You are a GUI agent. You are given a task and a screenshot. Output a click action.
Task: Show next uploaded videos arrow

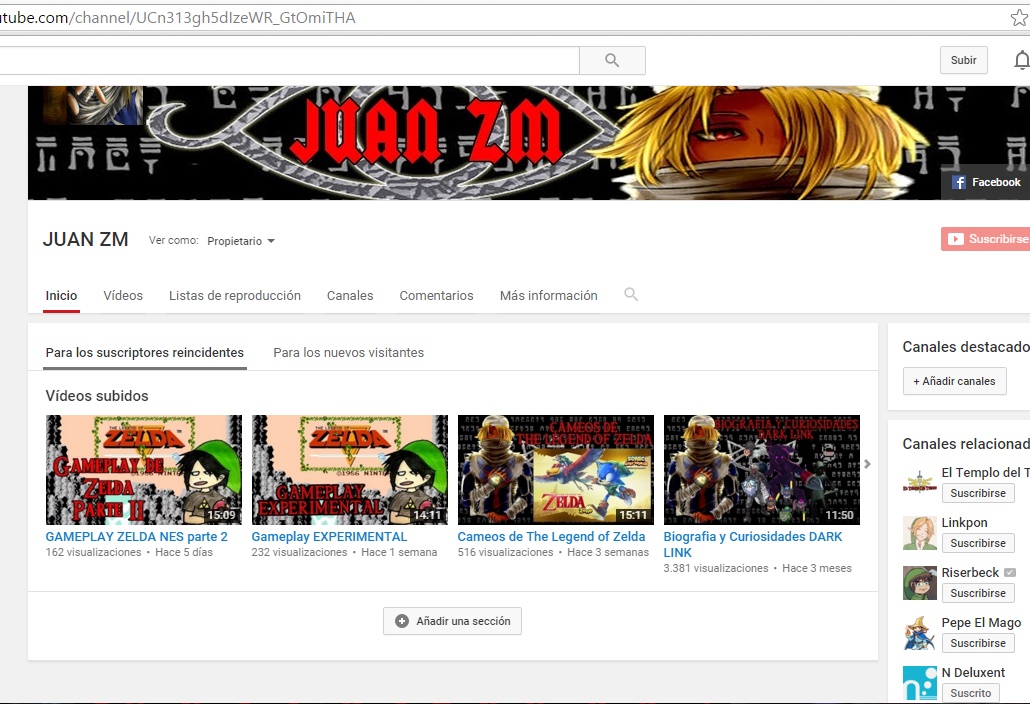click(x=868, y=464)
